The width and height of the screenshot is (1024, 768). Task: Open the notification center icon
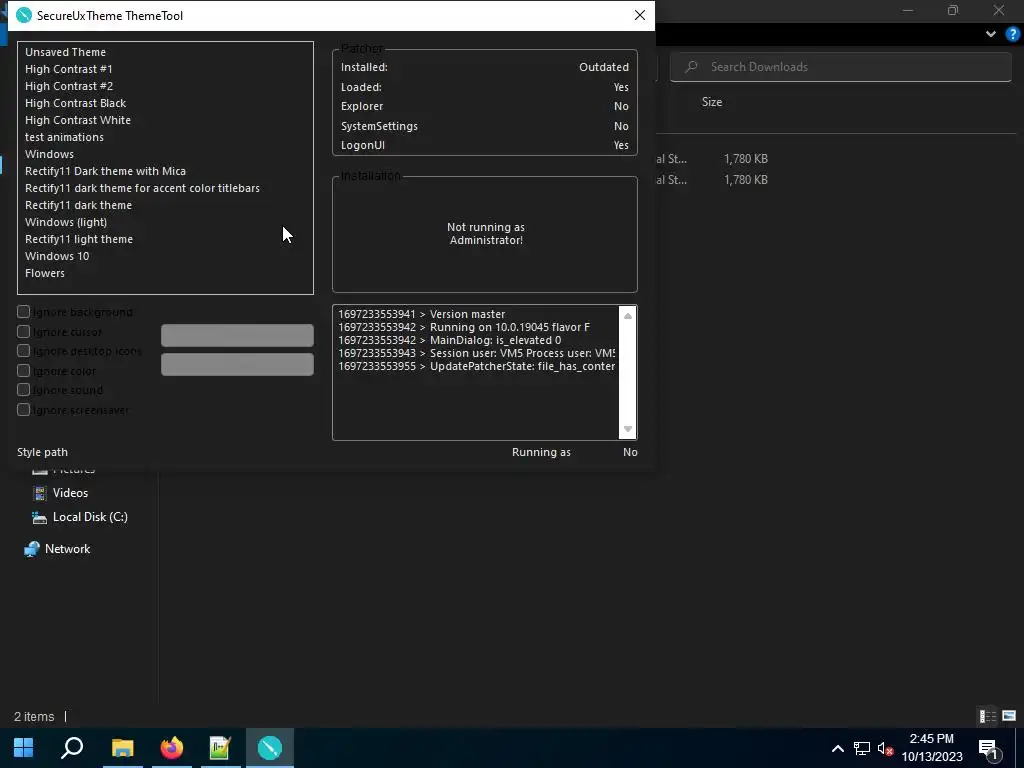[x=989, y=749]
